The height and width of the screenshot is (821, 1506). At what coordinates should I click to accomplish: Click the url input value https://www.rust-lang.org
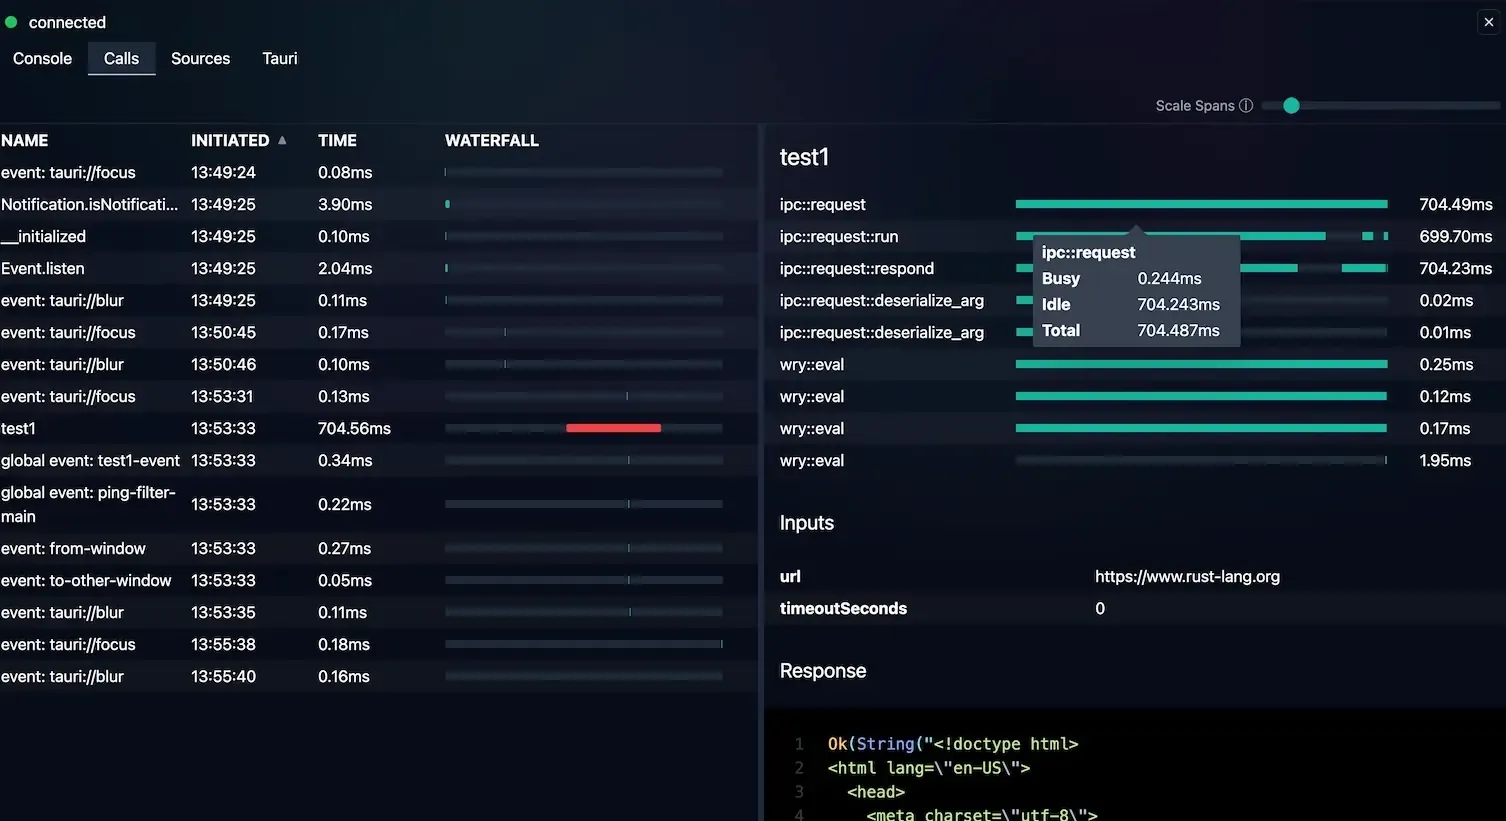coord(1187,576)
